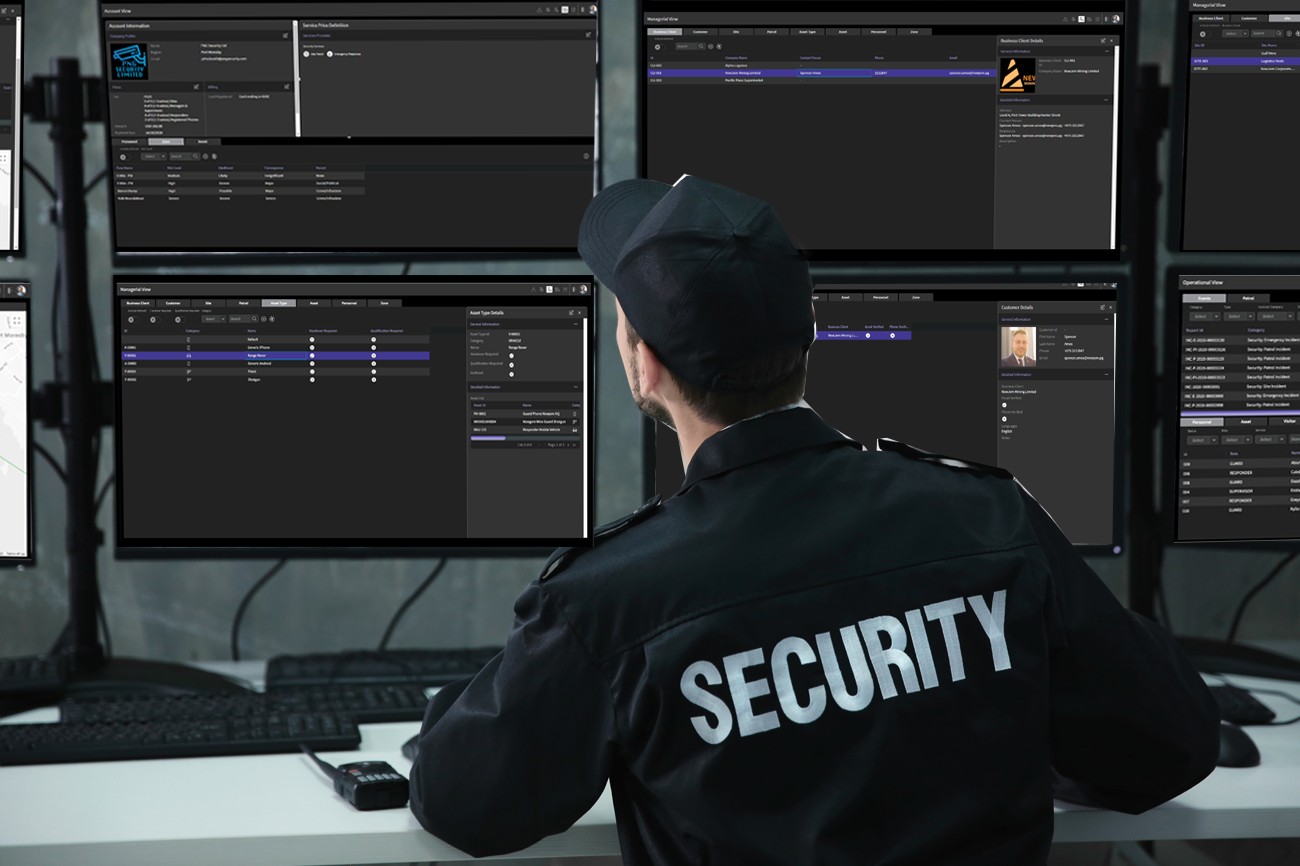Click the refresh icon beside the asset search field

tap(266, 318)
